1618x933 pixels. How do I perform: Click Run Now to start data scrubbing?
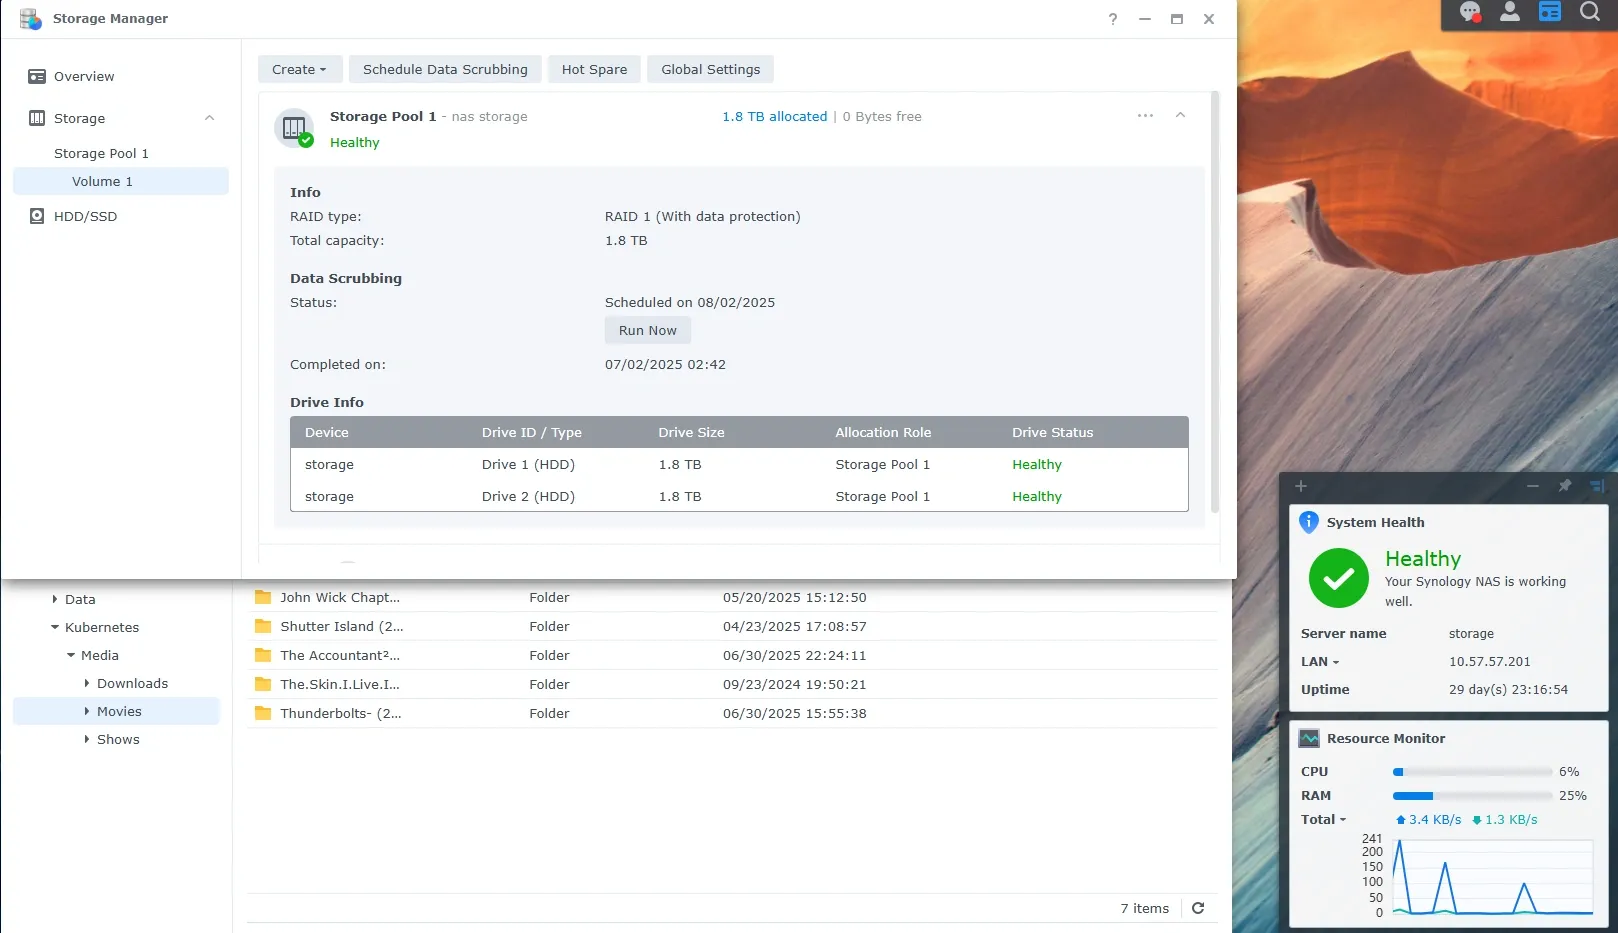tap(647, 330)
